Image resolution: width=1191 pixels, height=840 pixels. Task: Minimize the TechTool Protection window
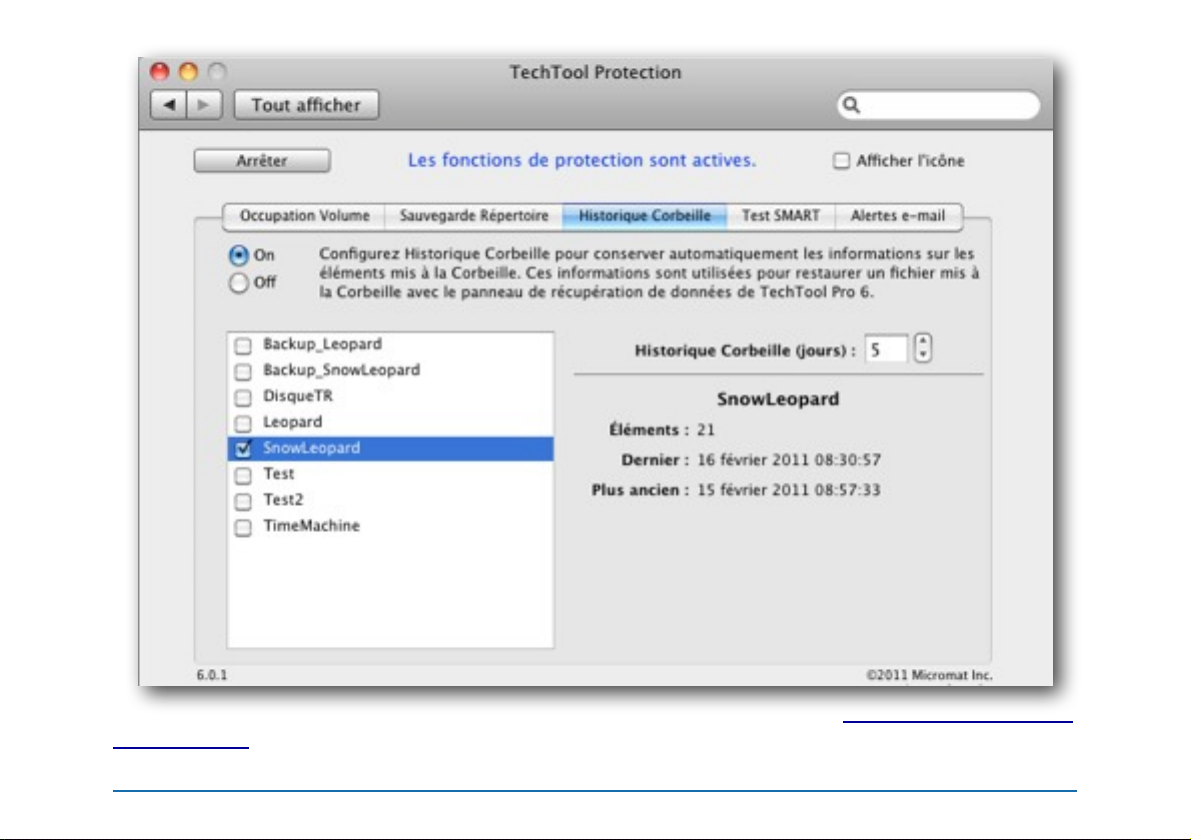pos(188,72)
